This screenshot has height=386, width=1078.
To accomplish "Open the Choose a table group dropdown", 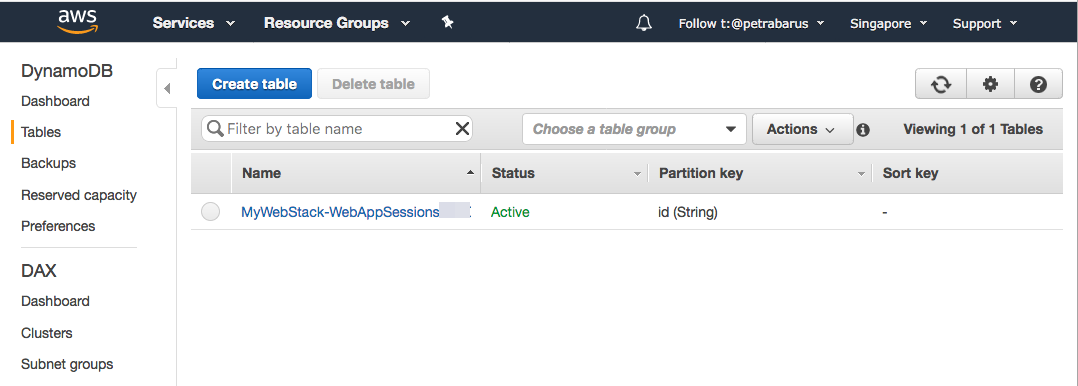I will click(x=634, y=129).
